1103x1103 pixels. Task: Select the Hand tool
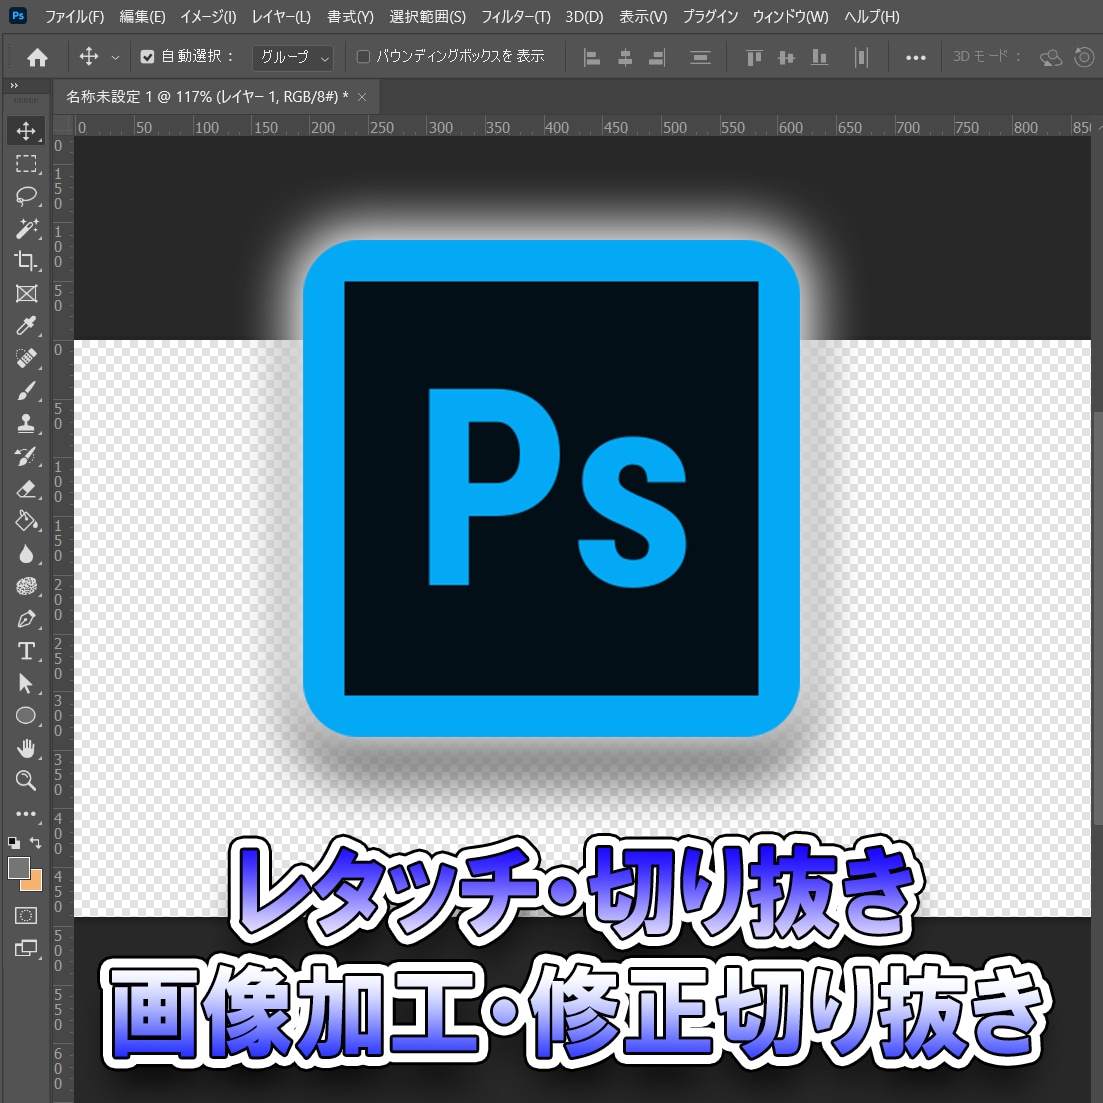tap(26, 748)
